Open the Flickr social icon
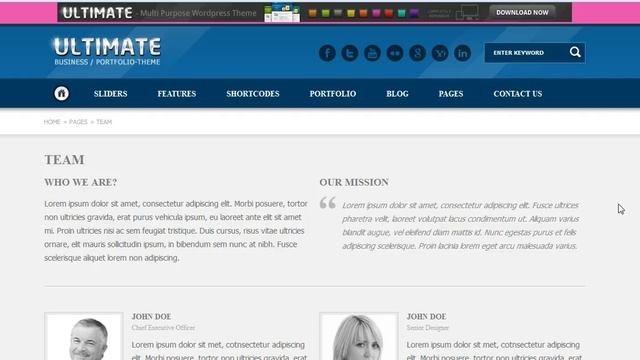640x360 pixels. [395, 53]
